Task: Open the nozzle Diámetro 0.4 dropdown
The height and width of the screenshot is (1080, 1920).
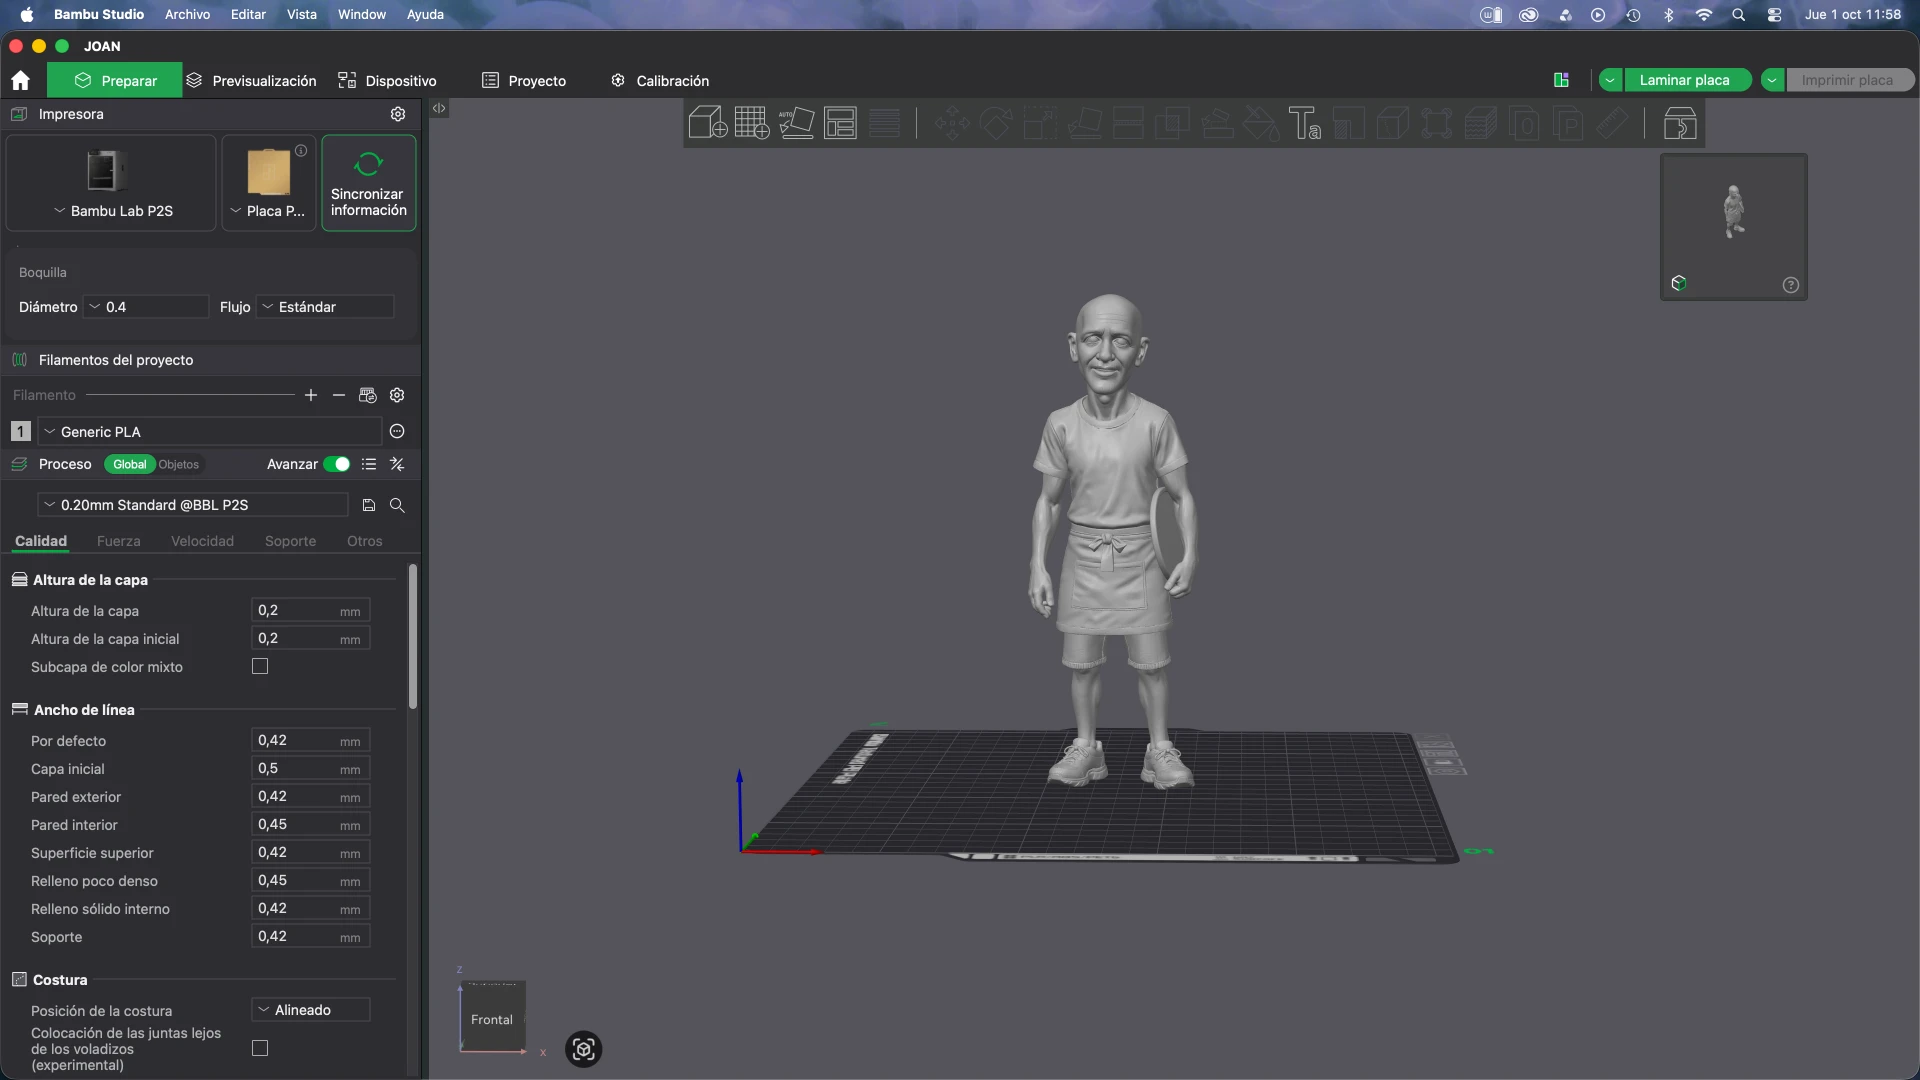Action: click(146, 307)
